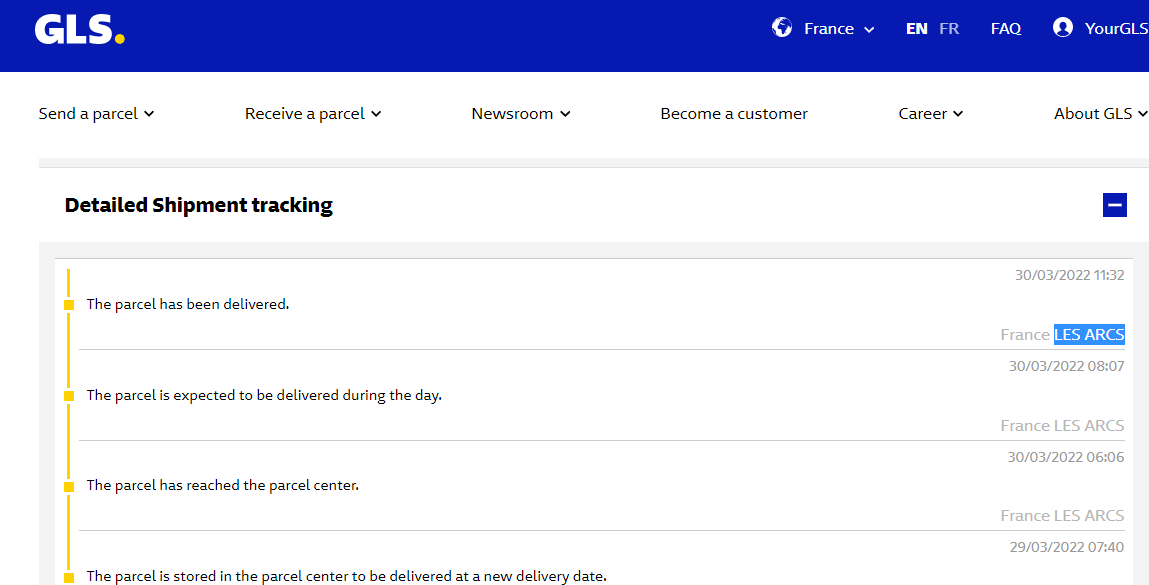Select EN language option
Screen dimensions: 1149x585
[916, 29]
